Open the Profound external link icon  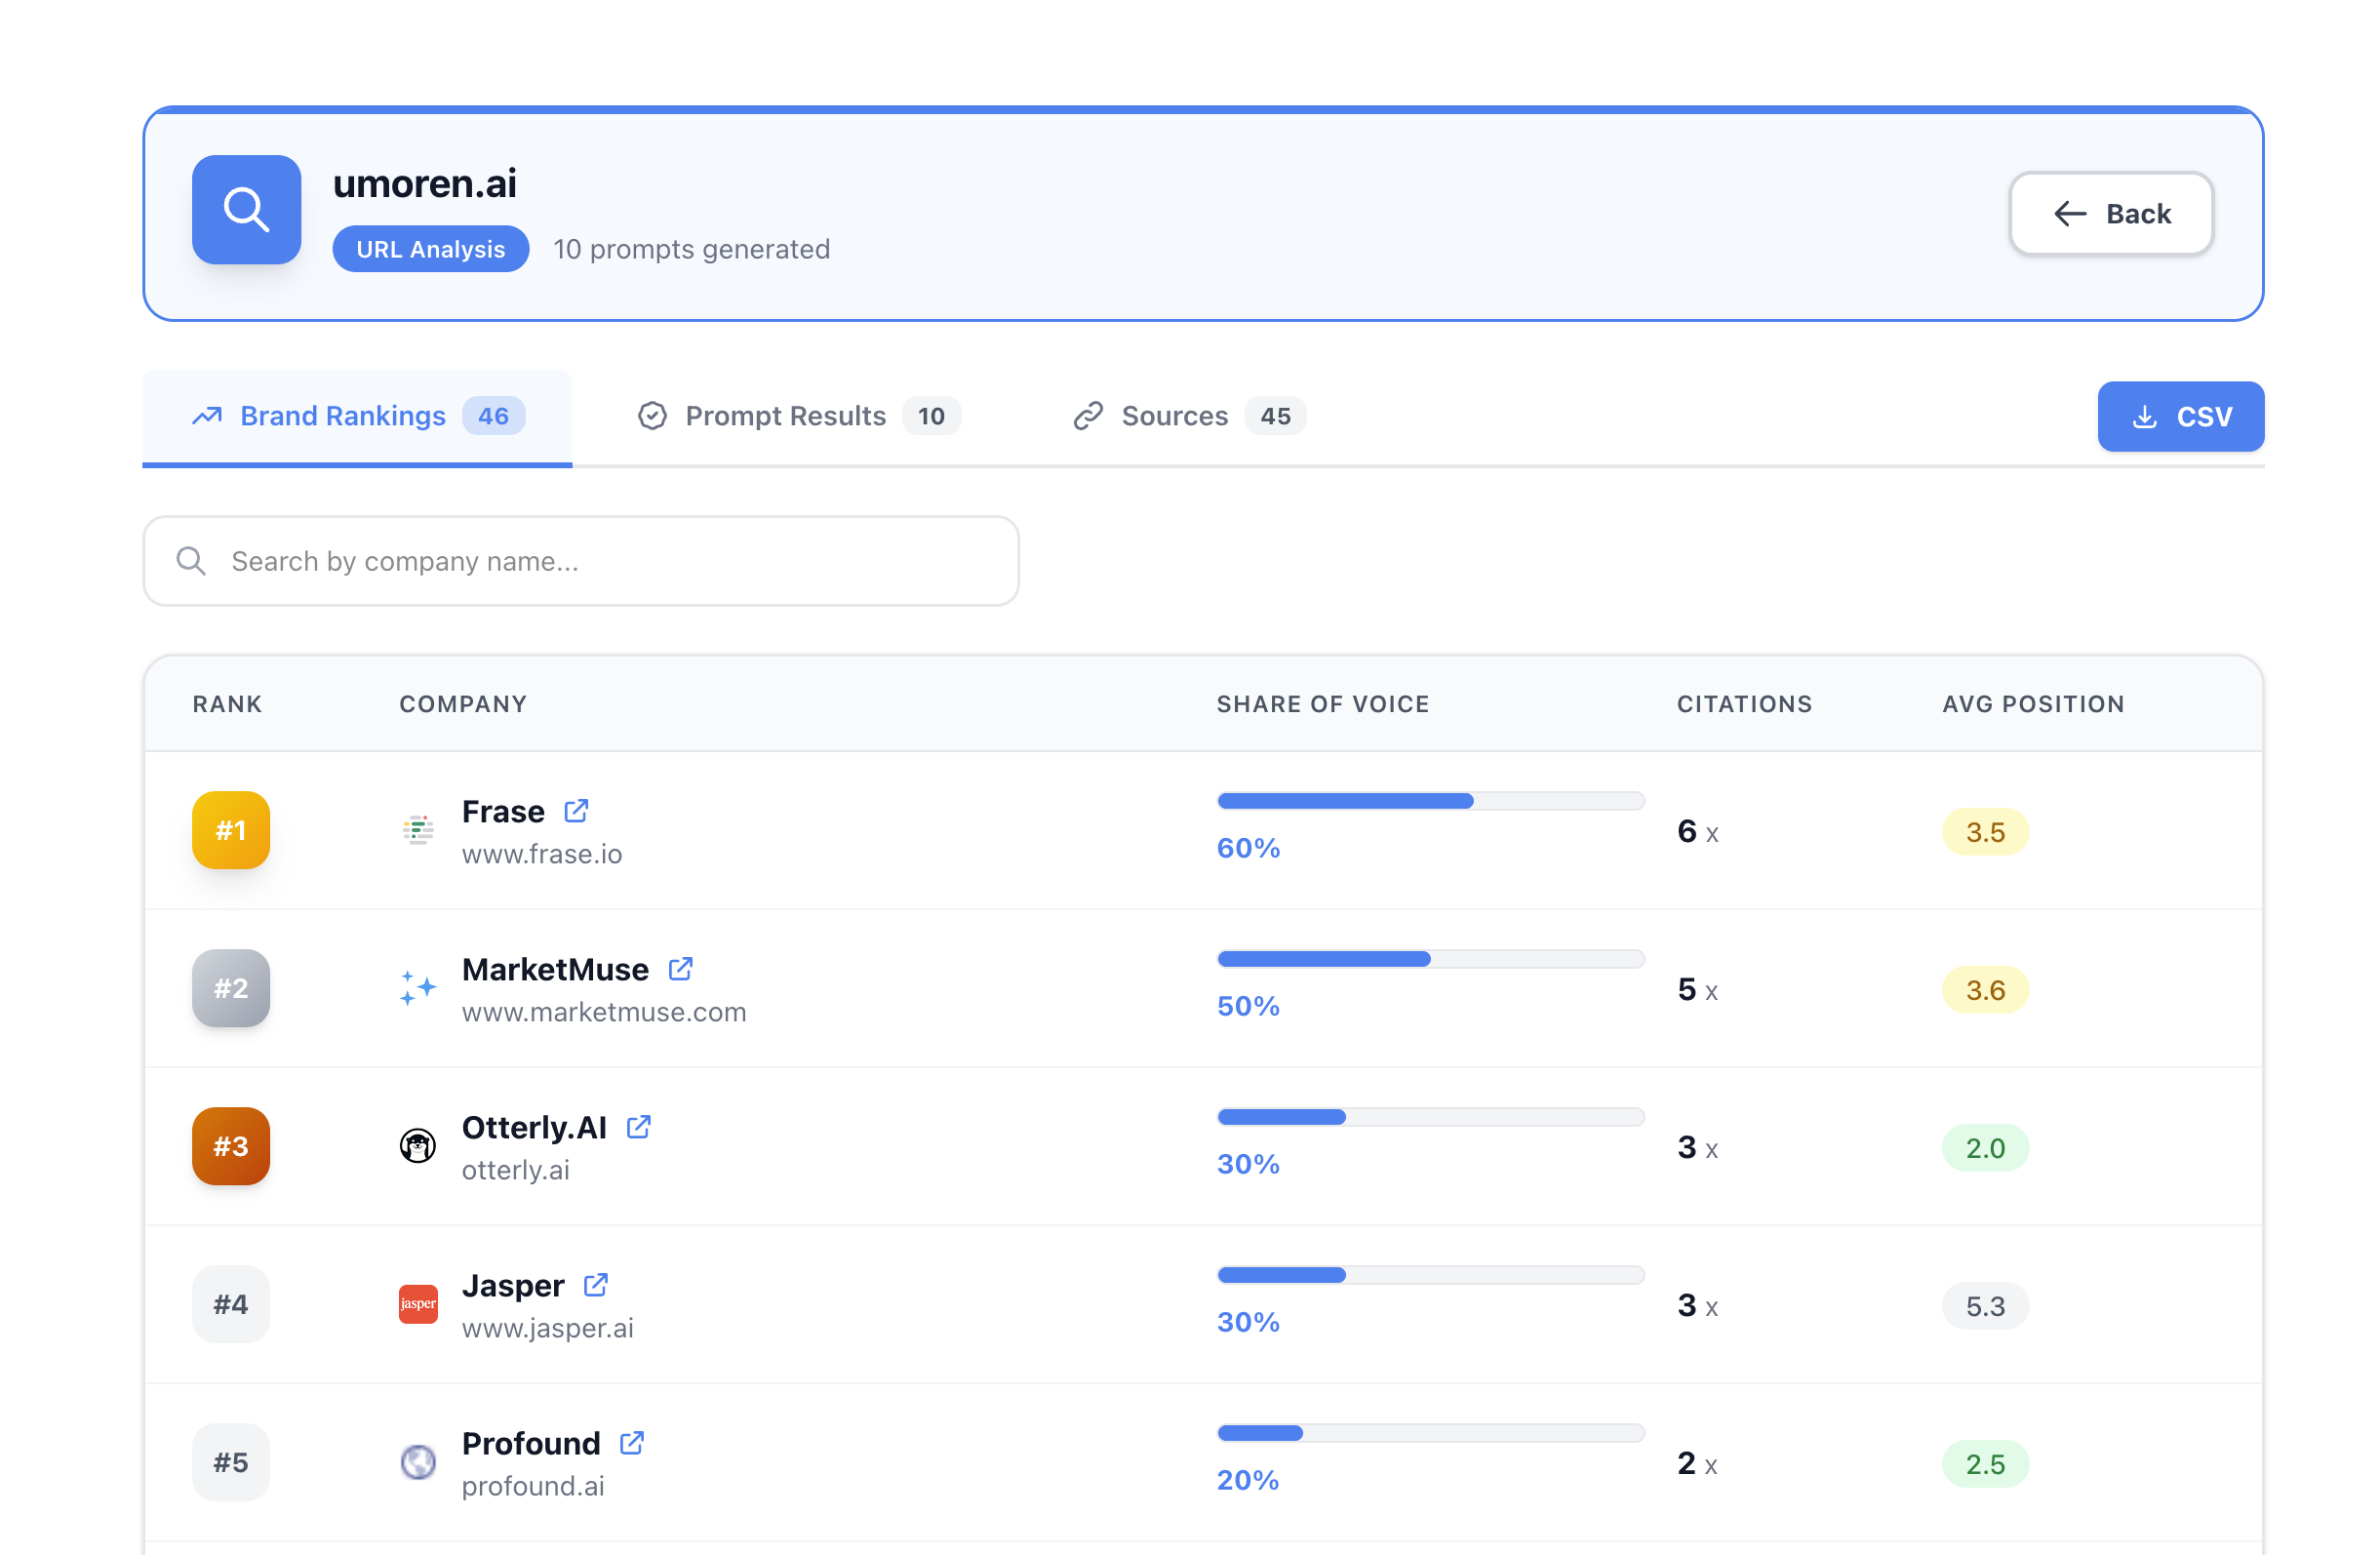click(x=631, y=1443)
